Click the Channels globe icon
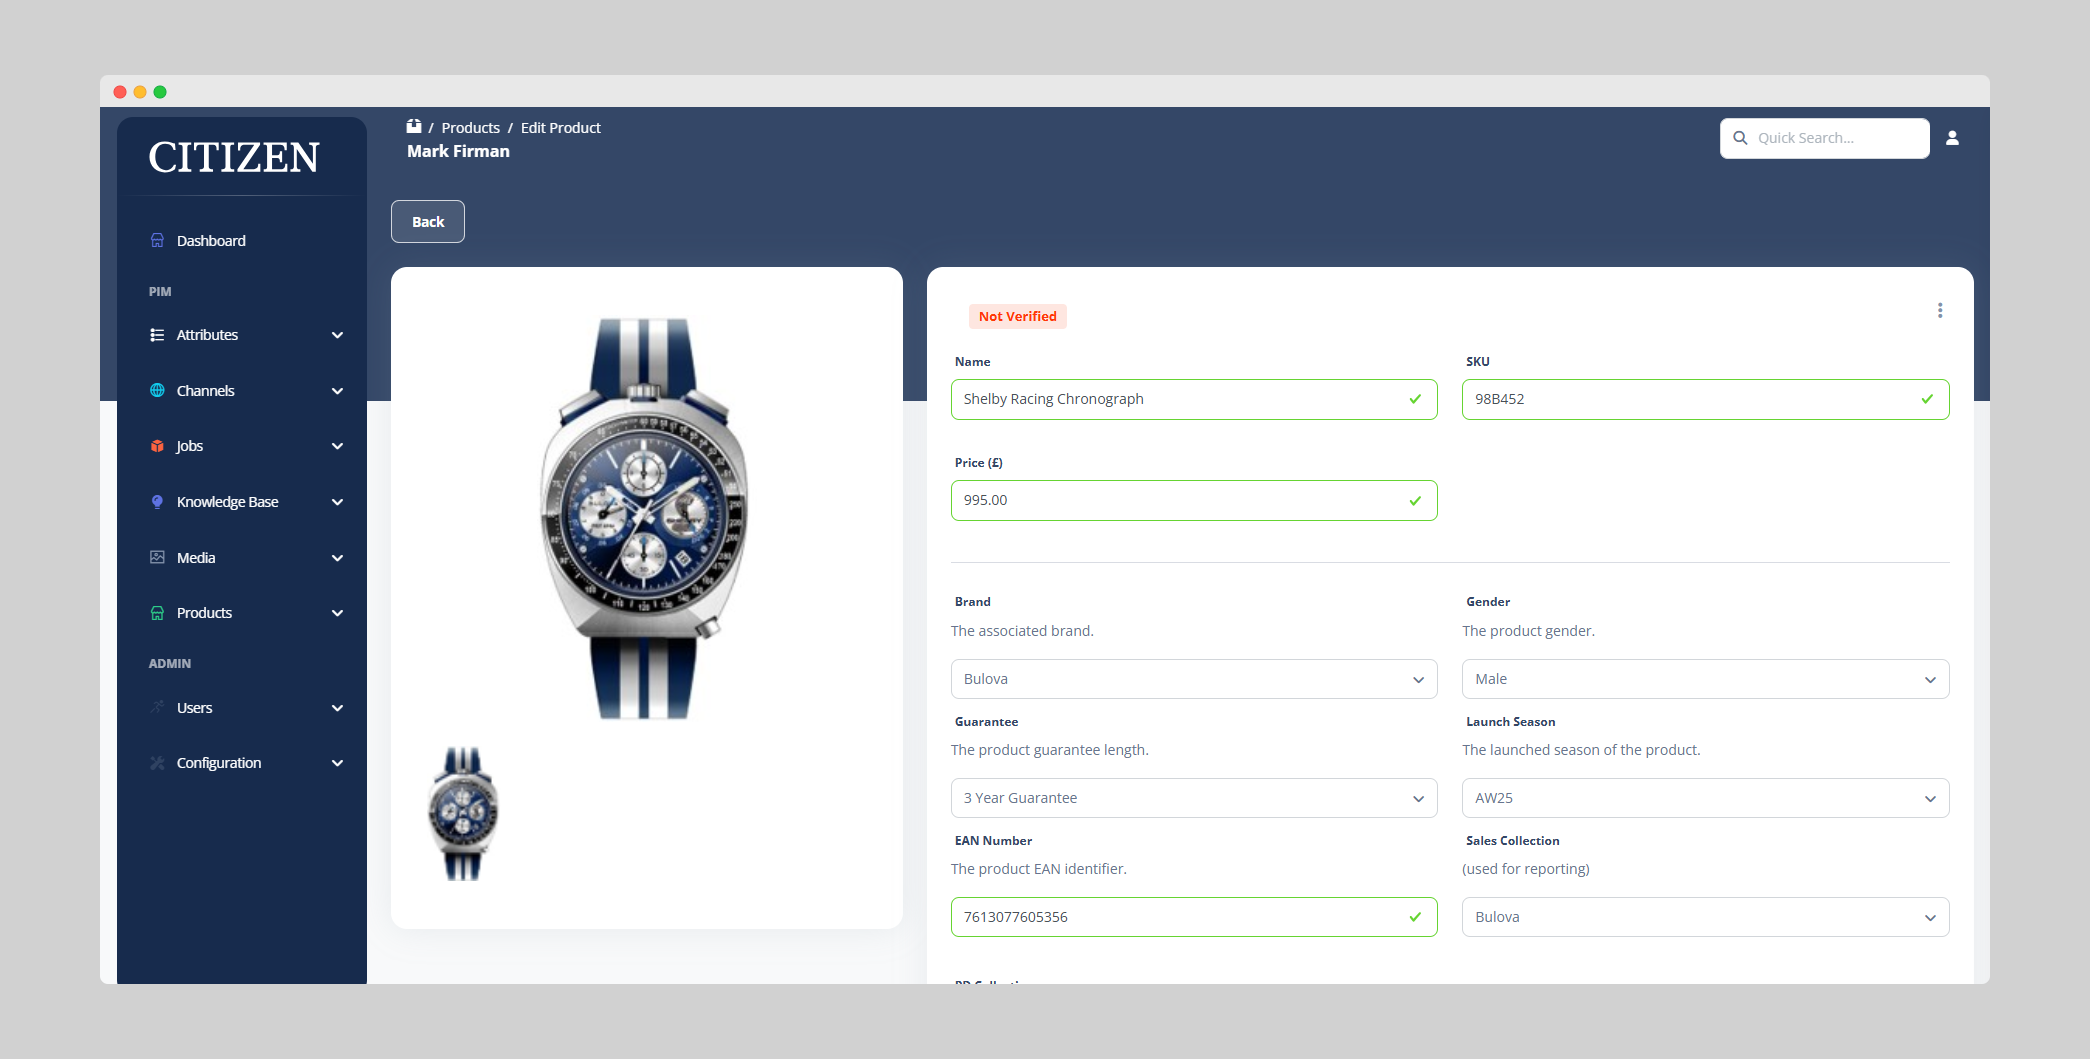Image resolution: width=2090 pixels, height=1059 pixels. click(x=157, y=390)
